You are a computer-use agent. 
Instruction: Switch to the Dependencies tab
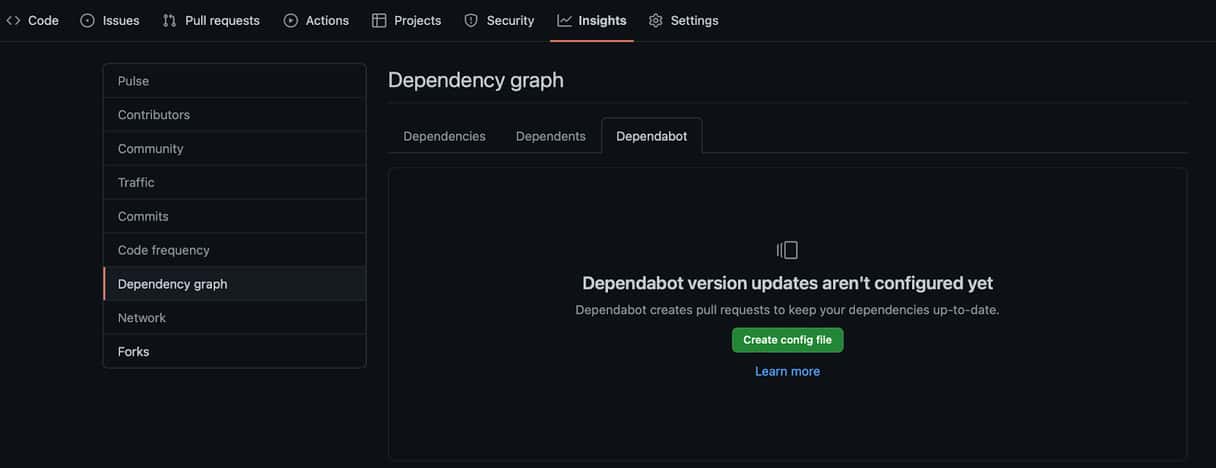pos(444,136)
